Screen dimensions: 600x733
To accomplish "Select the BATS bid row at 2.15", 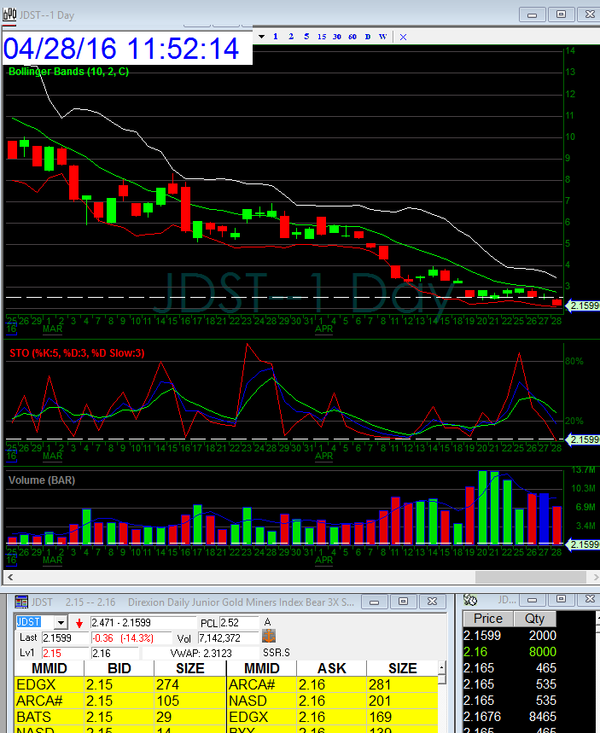I will click(120, 717).
